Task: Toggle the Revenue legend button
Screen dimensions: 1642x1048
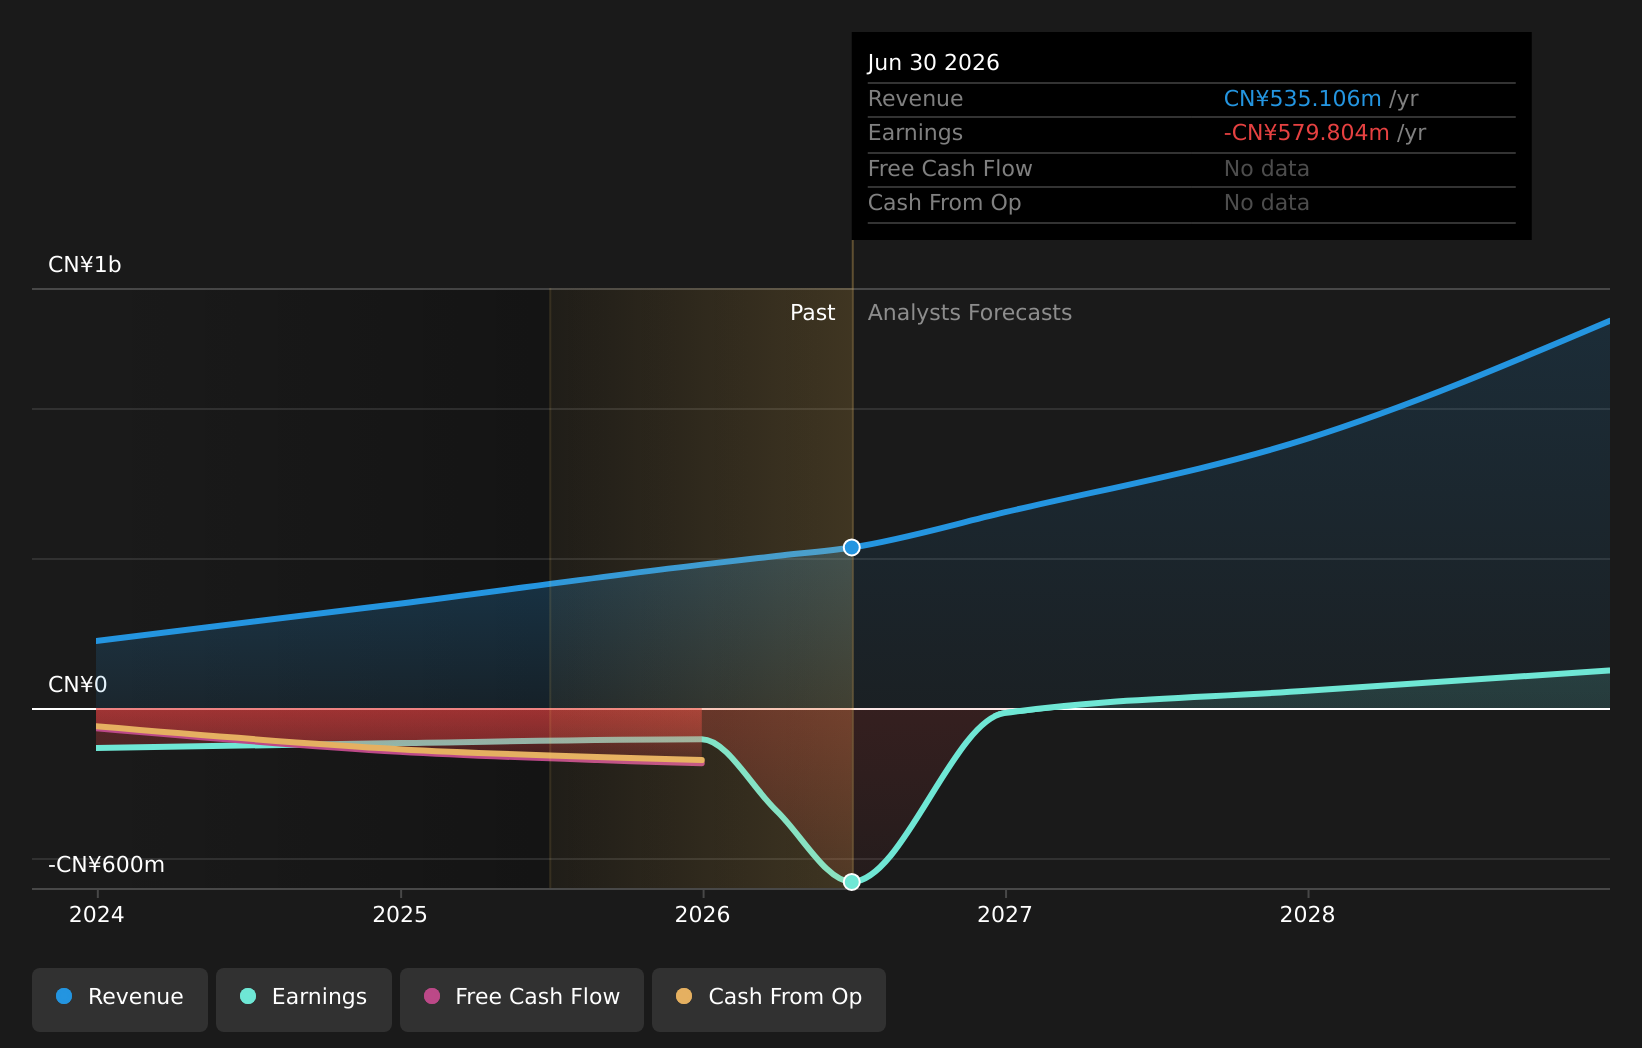Action: (x=120, y=999)
